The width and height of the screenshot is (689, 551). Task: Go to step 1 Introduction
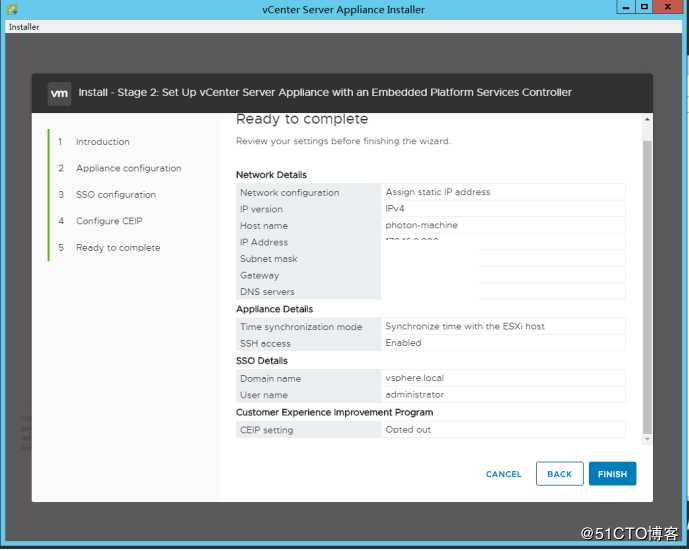pyautogui.click(x=102, y=141)
